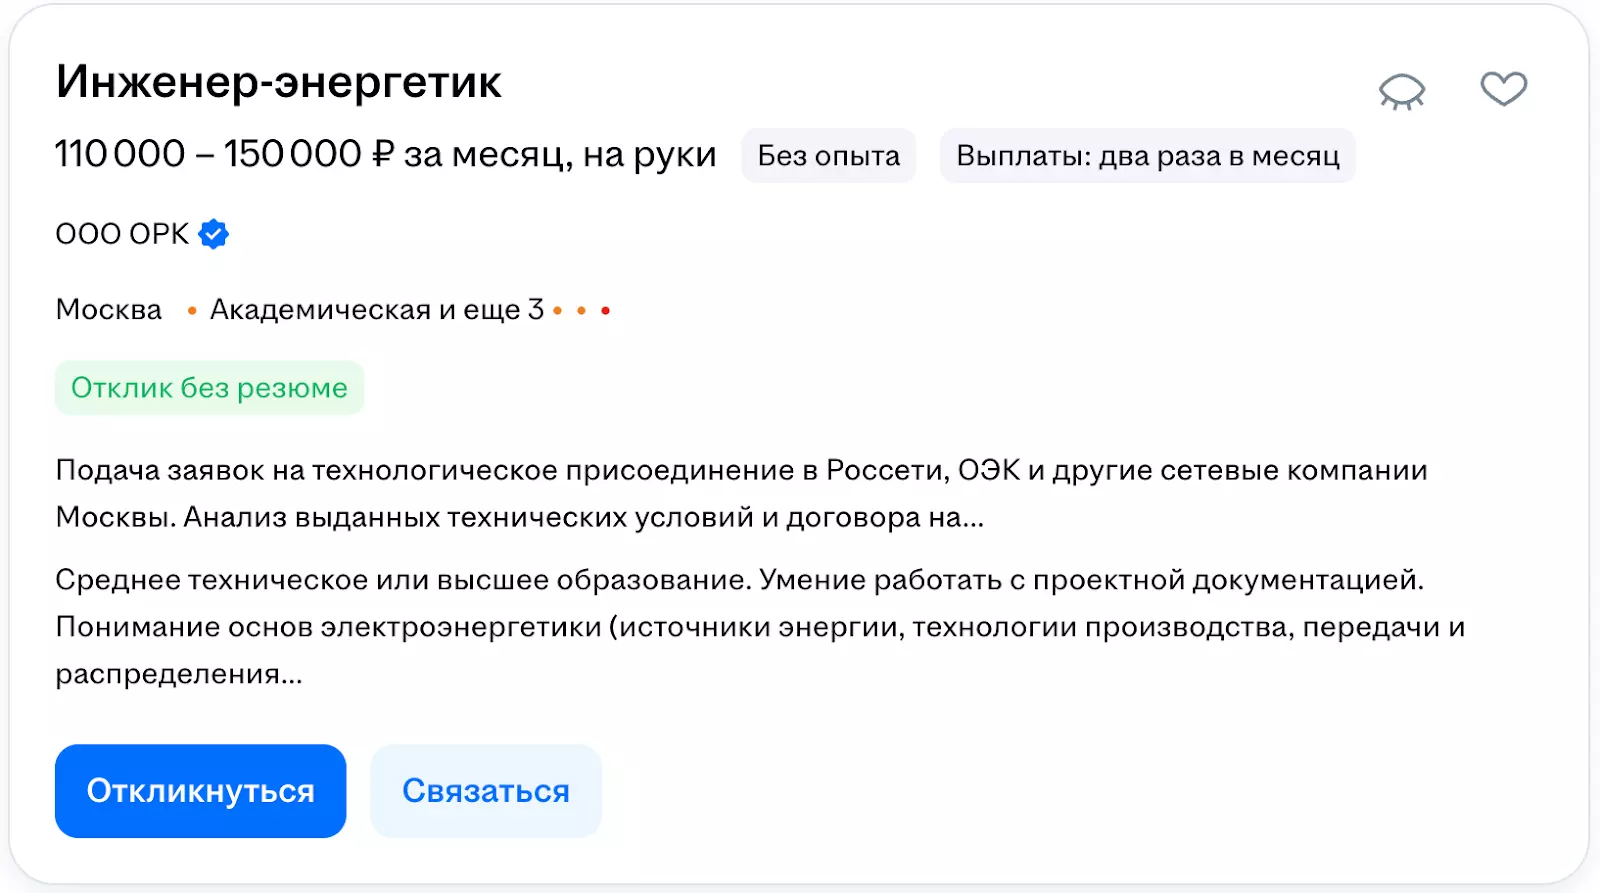Click the middle orange metro line dot
Viewport: 1600px width, 893px height.
[x=581, y=311]
